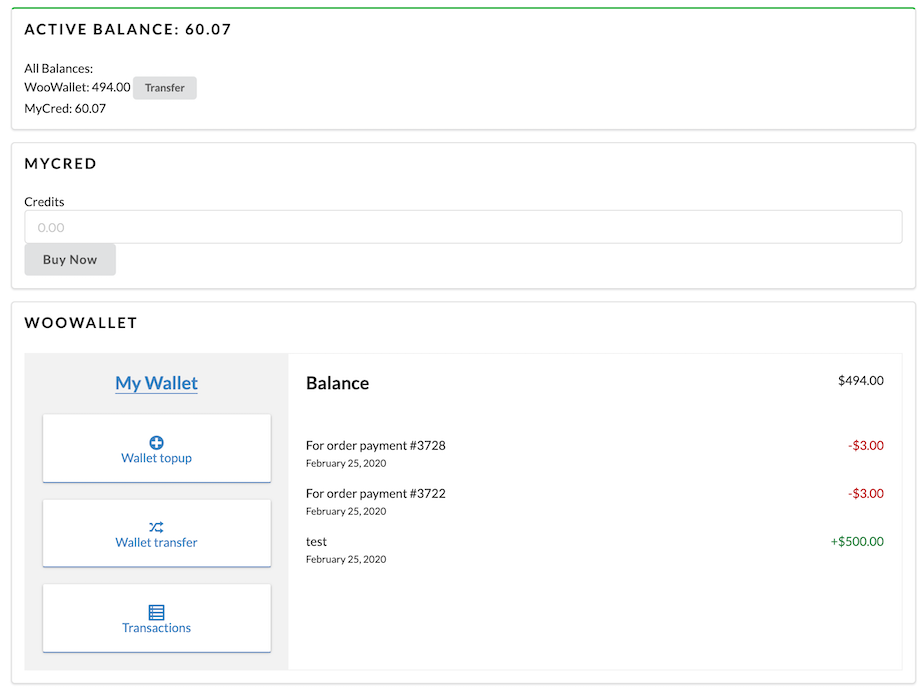This screenshot has height=698, width=924.
Task: Focus the Credits amount input field
Action: click(x=463, y=227)
